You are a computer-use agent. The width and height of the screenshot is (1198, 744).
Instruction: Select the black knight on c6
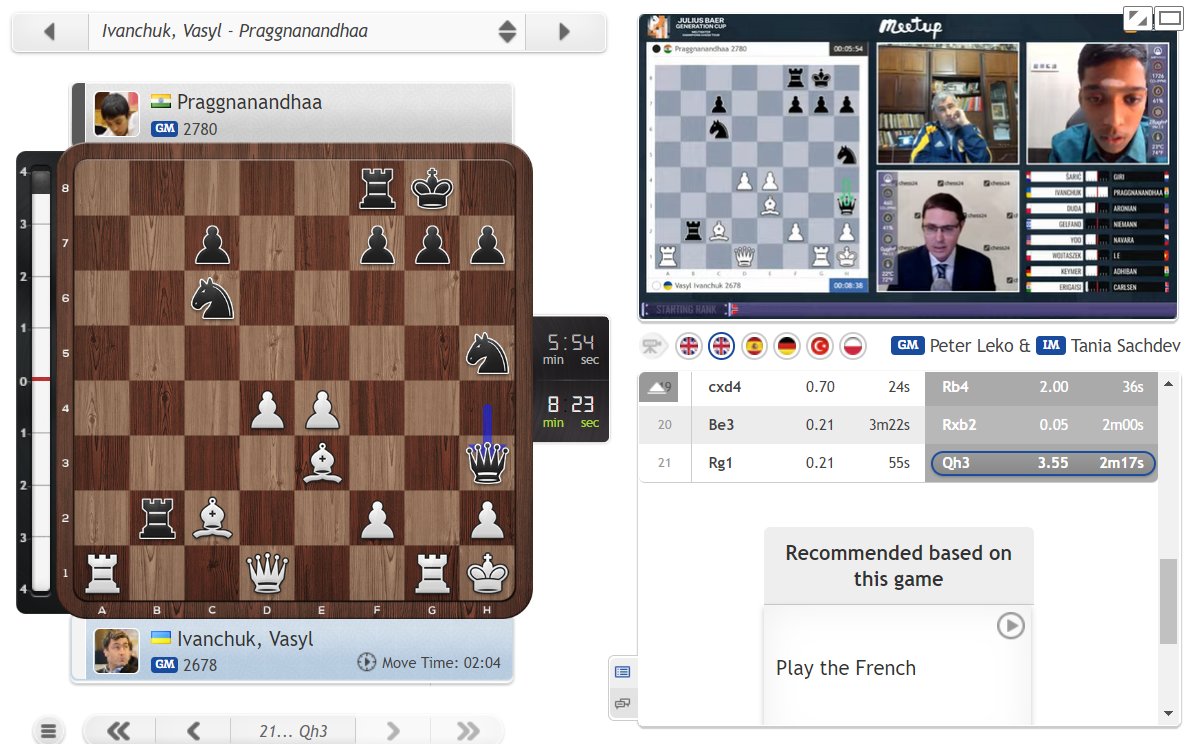212,298
